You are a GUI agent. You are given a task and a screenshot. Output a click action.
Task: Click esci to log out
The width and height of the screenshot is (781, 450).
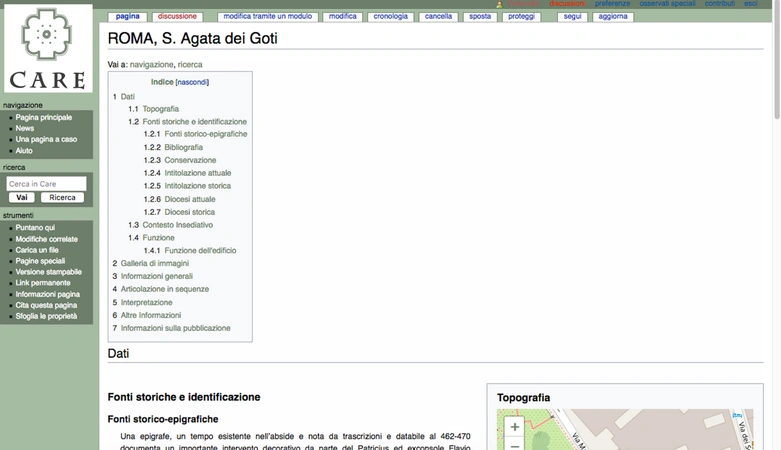[x=751, y=4]
